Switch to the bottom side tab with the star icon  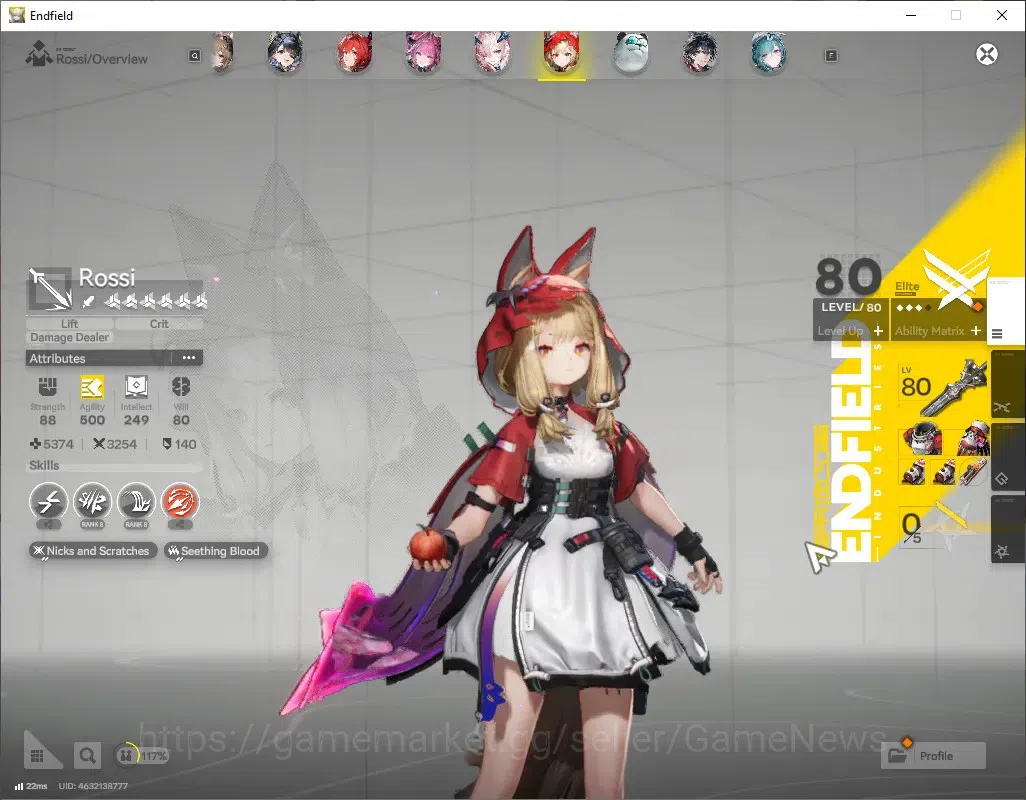click(x=1006, y=530)
